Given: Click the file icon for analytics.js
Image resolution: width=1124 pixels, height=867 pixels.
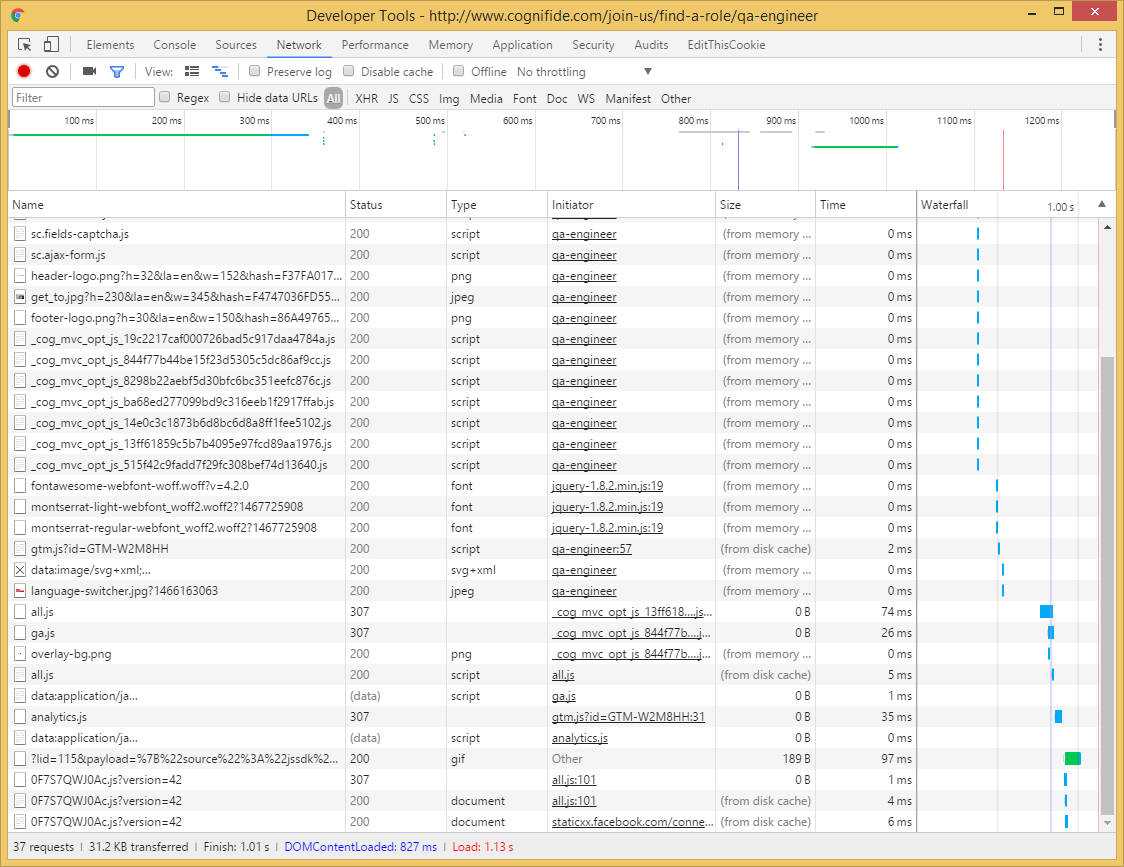Looking at the screenshot, I should coord(20,716).
